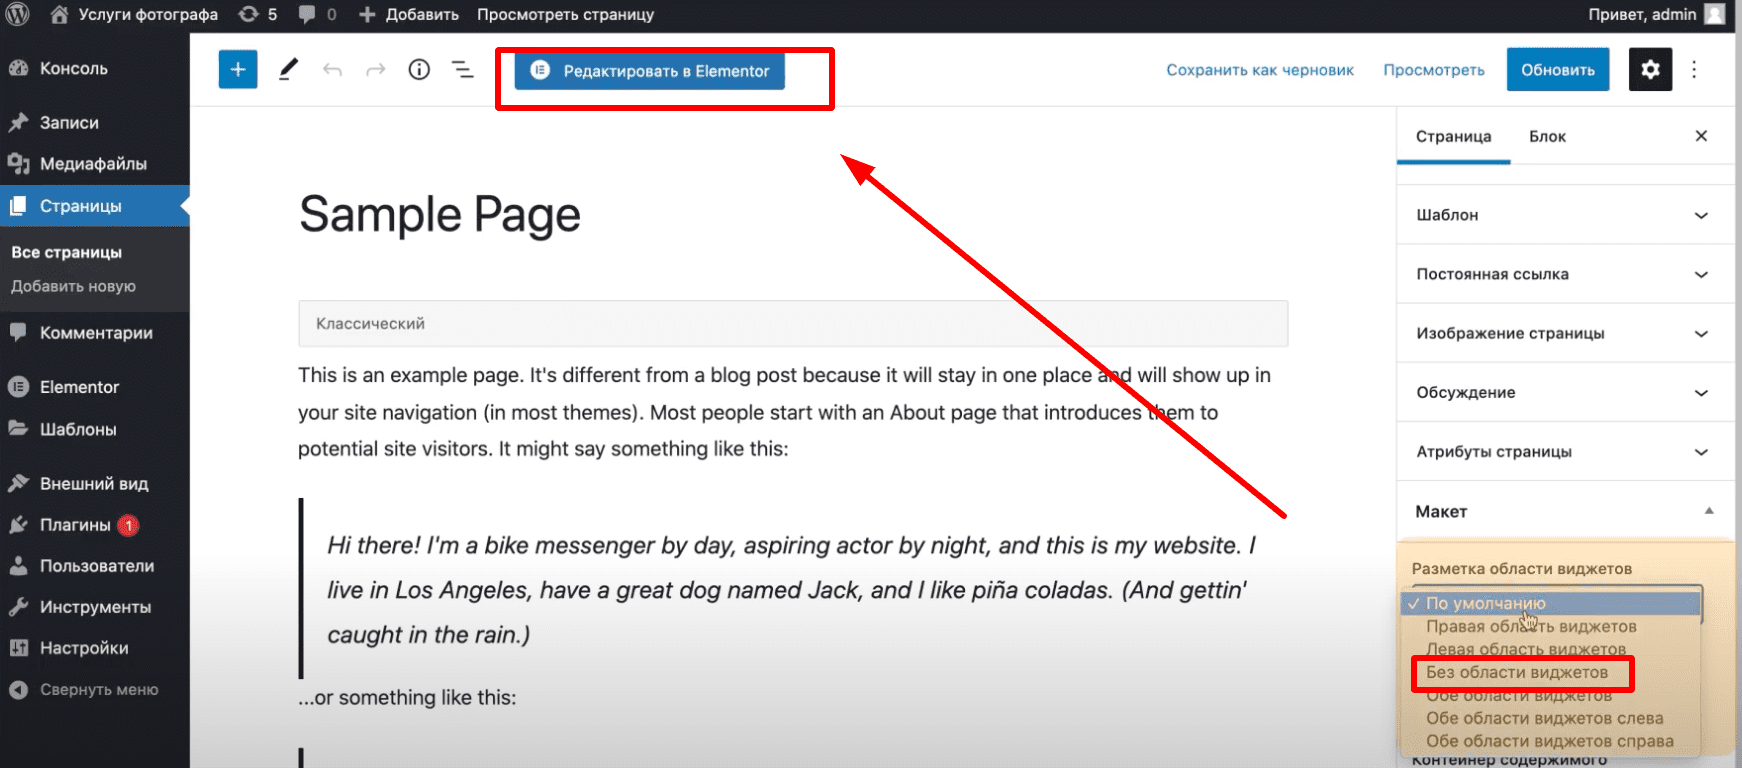Expand the 'Постоянная ссылка' section

pyautogui.click(x=1565, y=274)
